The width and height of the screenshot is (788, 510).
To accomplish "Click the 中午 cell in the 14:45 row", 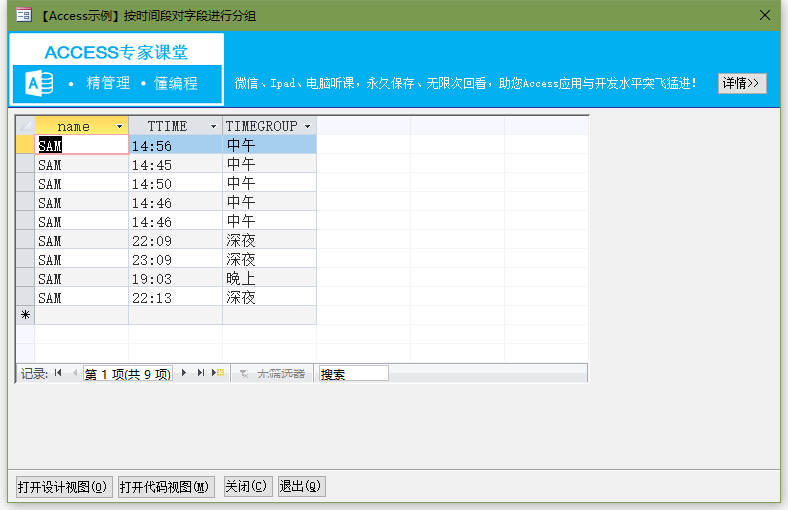I will [269, 164].
